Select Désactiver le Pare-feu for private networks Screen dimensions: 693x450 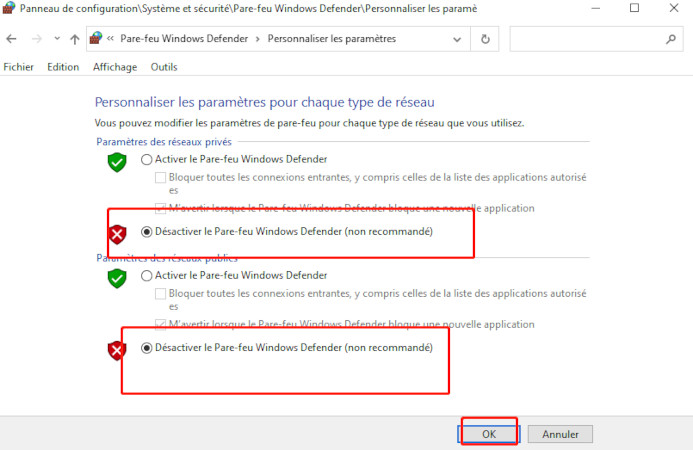pyautogui.click(x=146, y=232)
